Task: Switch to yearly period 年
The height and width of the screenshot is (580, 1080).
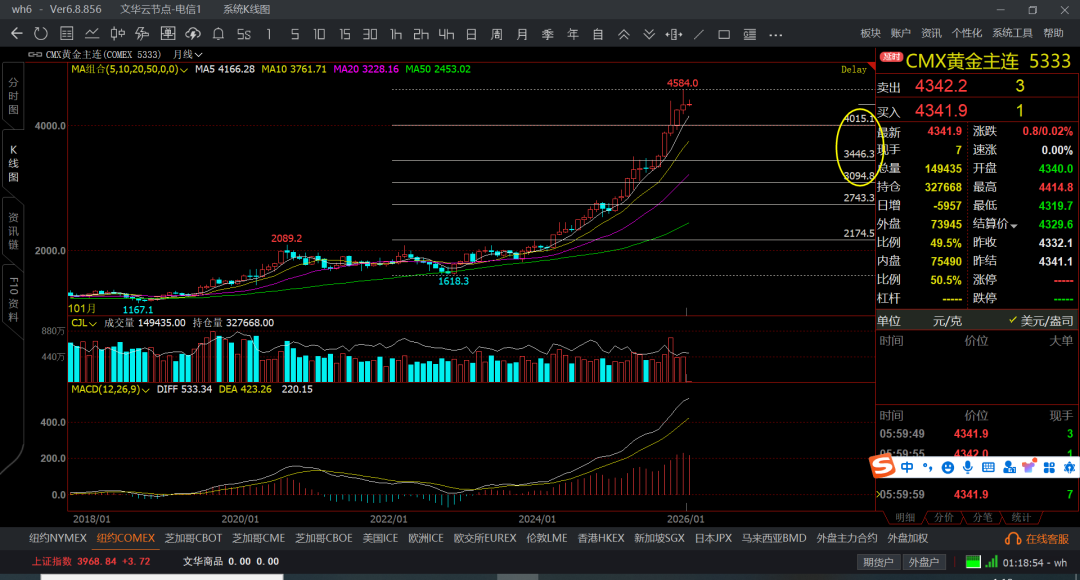Action: 572,34
